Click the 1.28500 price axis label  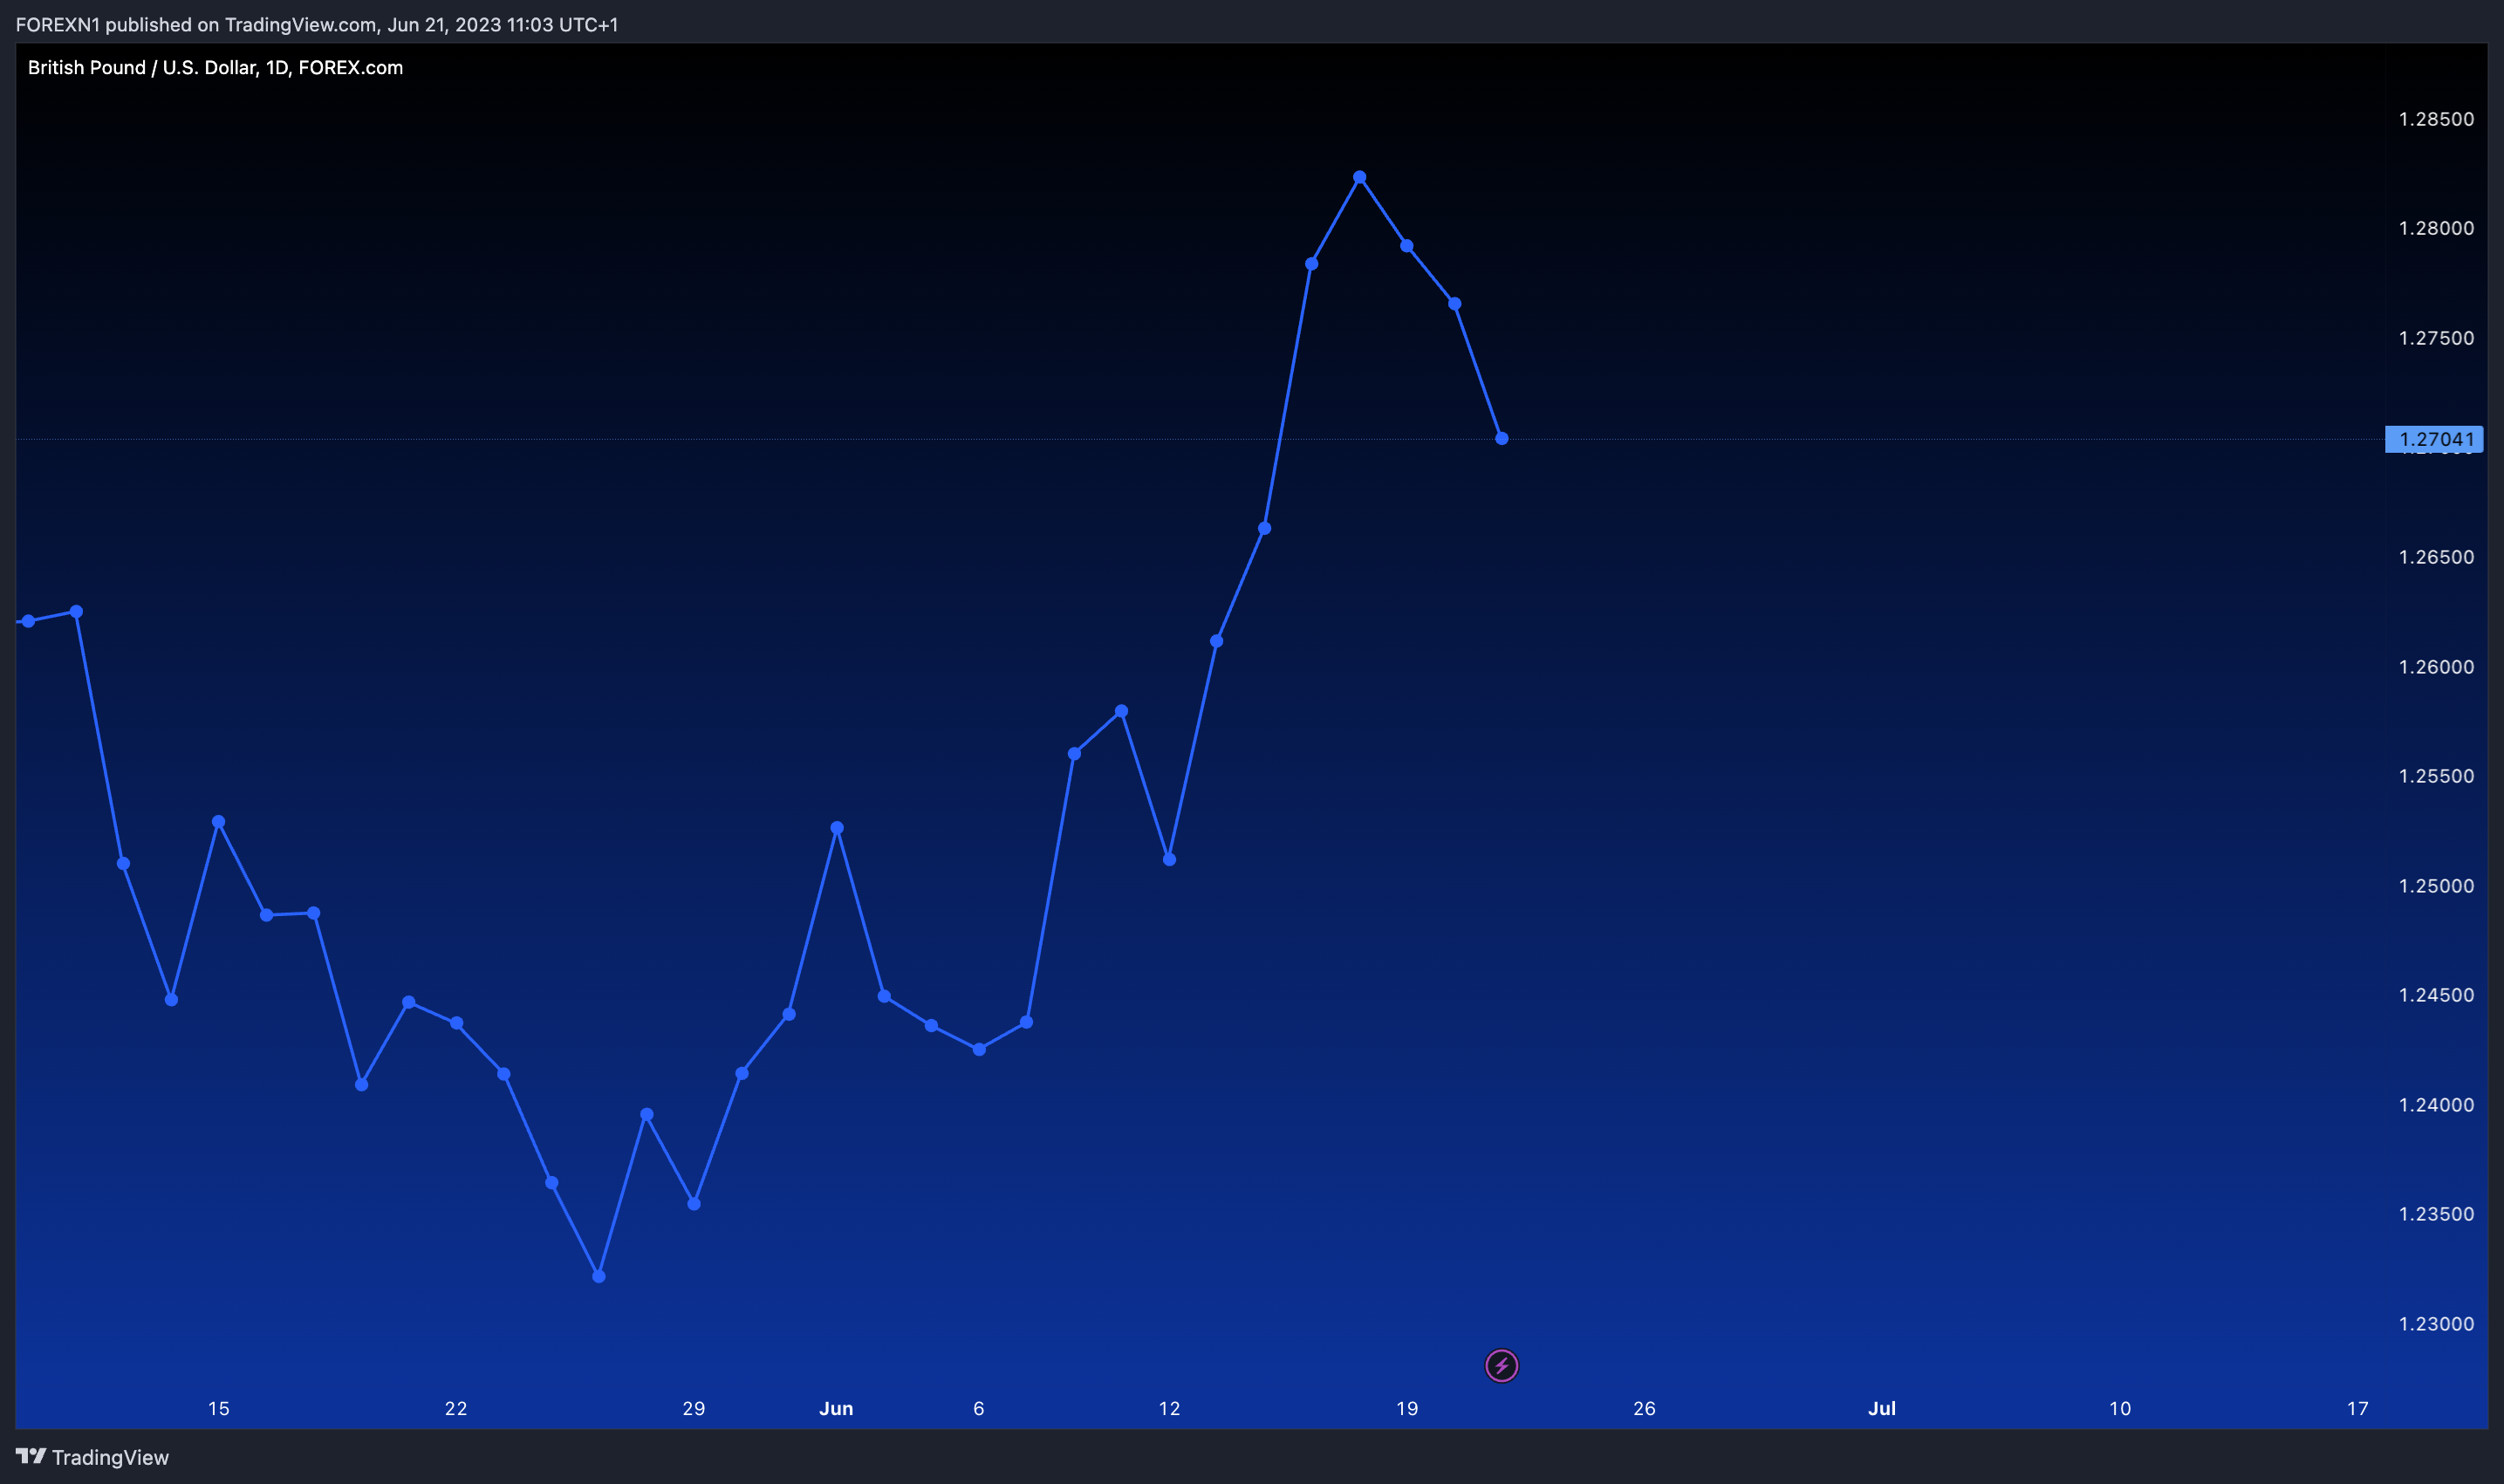[x=2436, y=119]
